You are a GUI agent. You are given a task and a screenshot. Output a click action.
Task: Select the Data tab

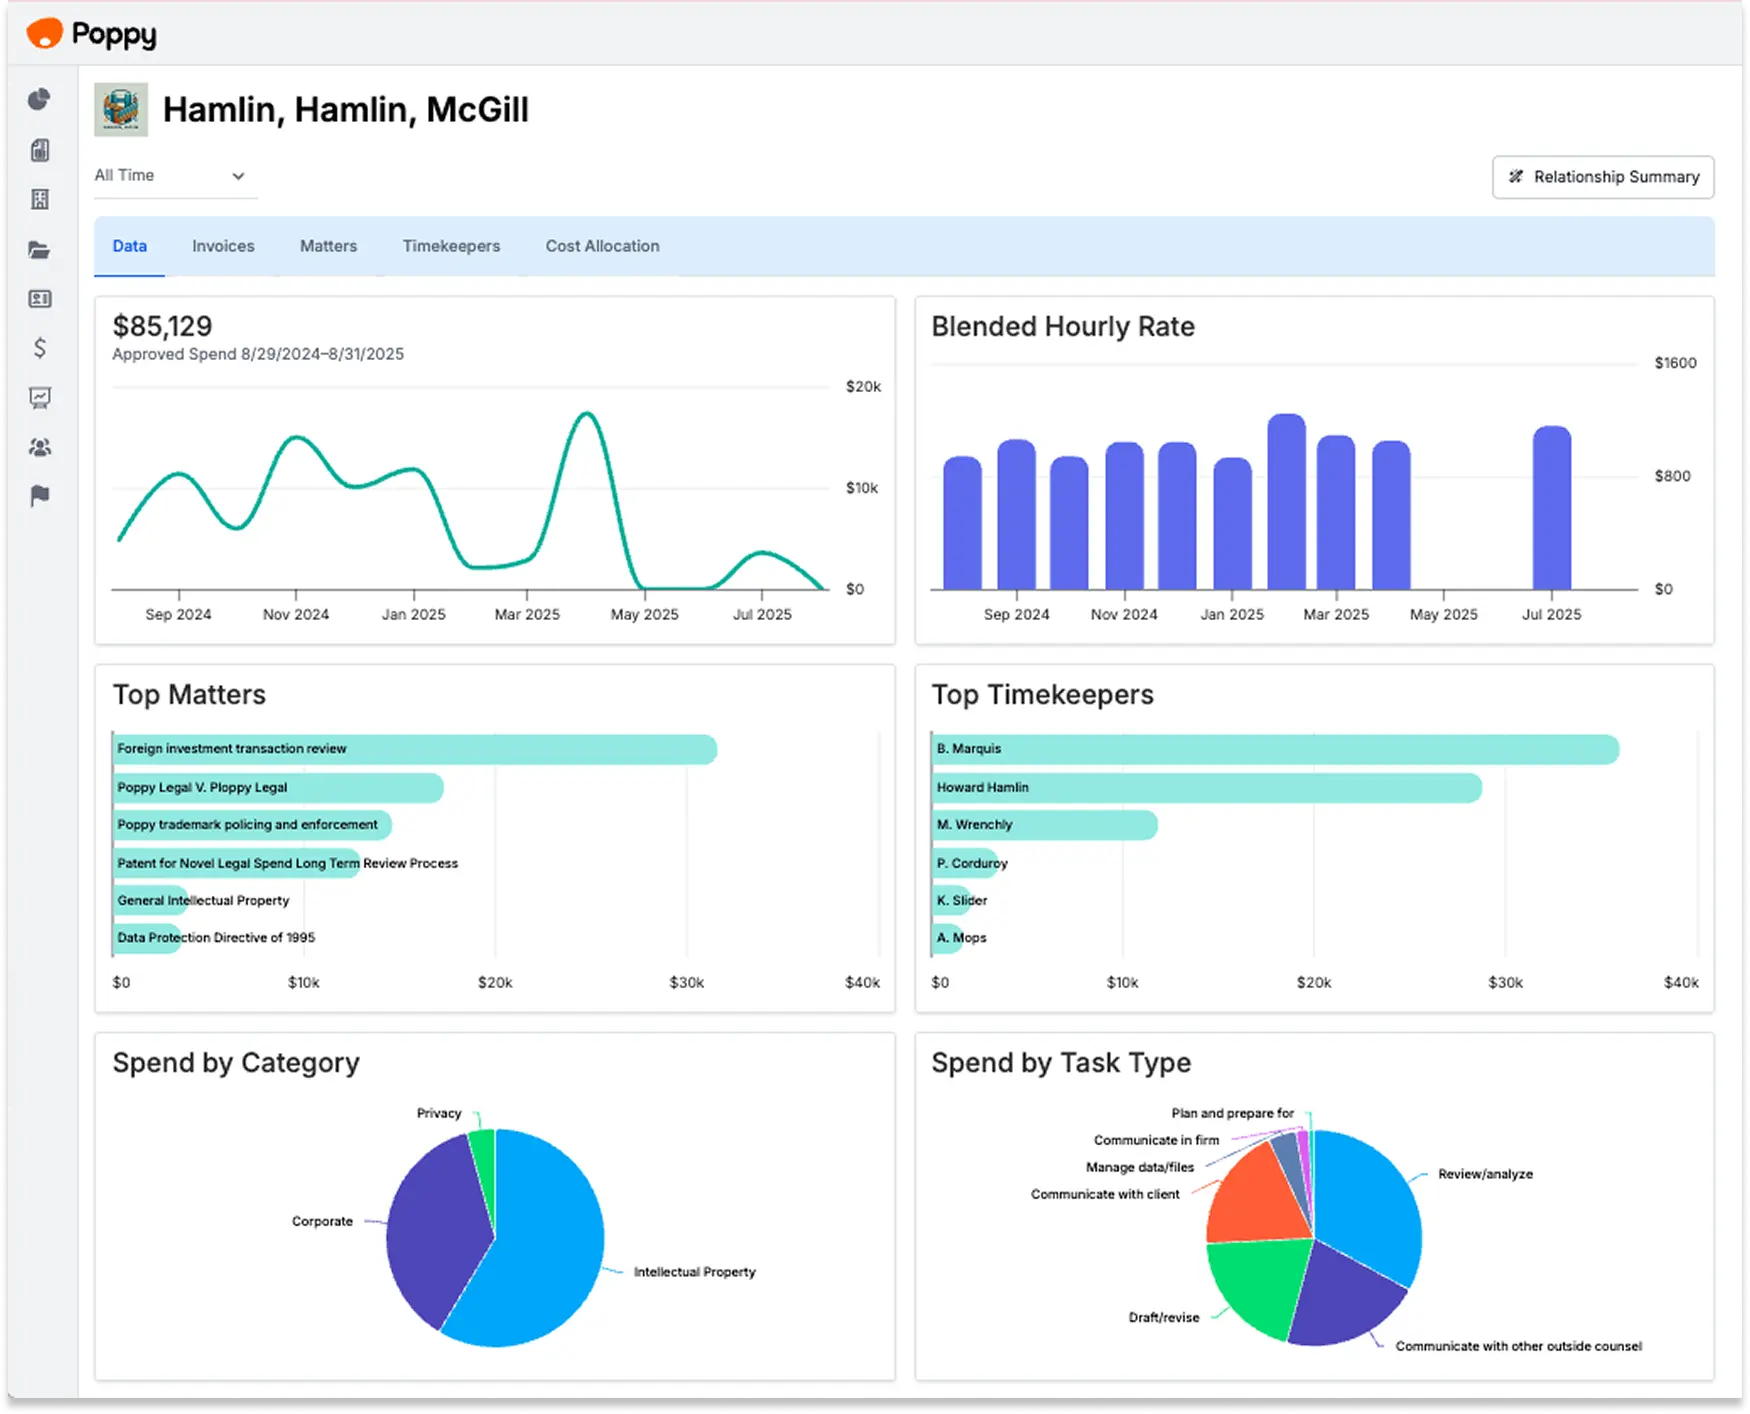[130, 246]
